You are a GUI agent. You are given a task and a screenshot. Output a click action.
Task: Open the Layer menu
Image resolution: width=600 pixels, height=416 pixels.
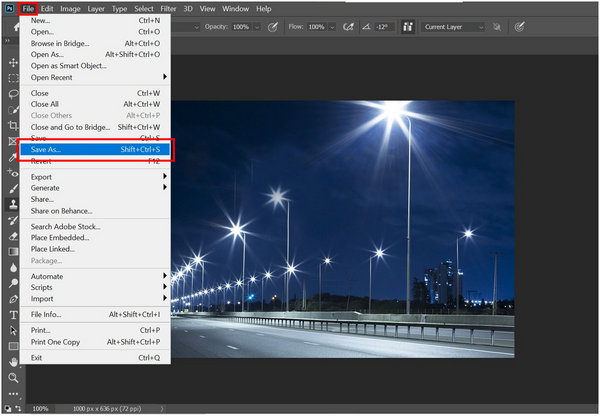click(96, 8)
